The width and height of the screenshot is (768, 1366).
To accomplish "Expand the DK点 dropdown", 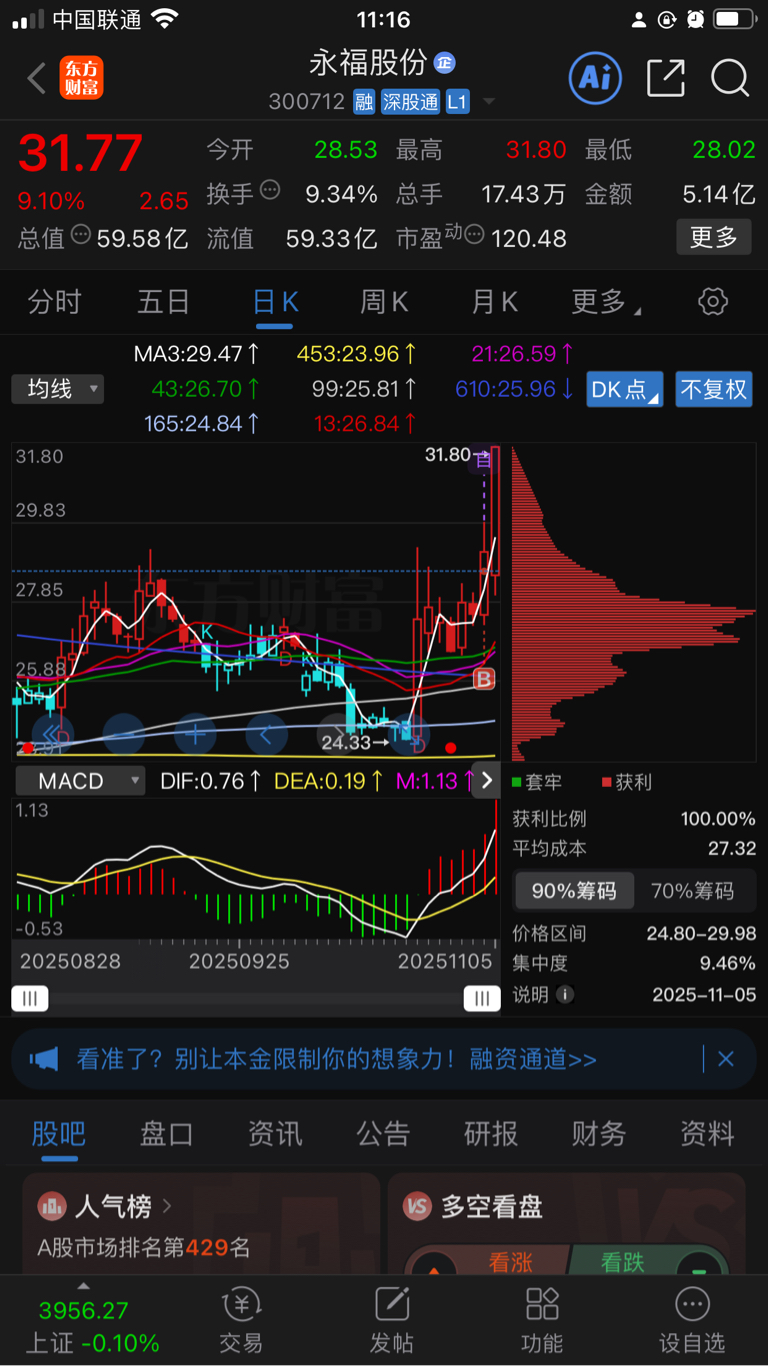I will coord(625,389).
